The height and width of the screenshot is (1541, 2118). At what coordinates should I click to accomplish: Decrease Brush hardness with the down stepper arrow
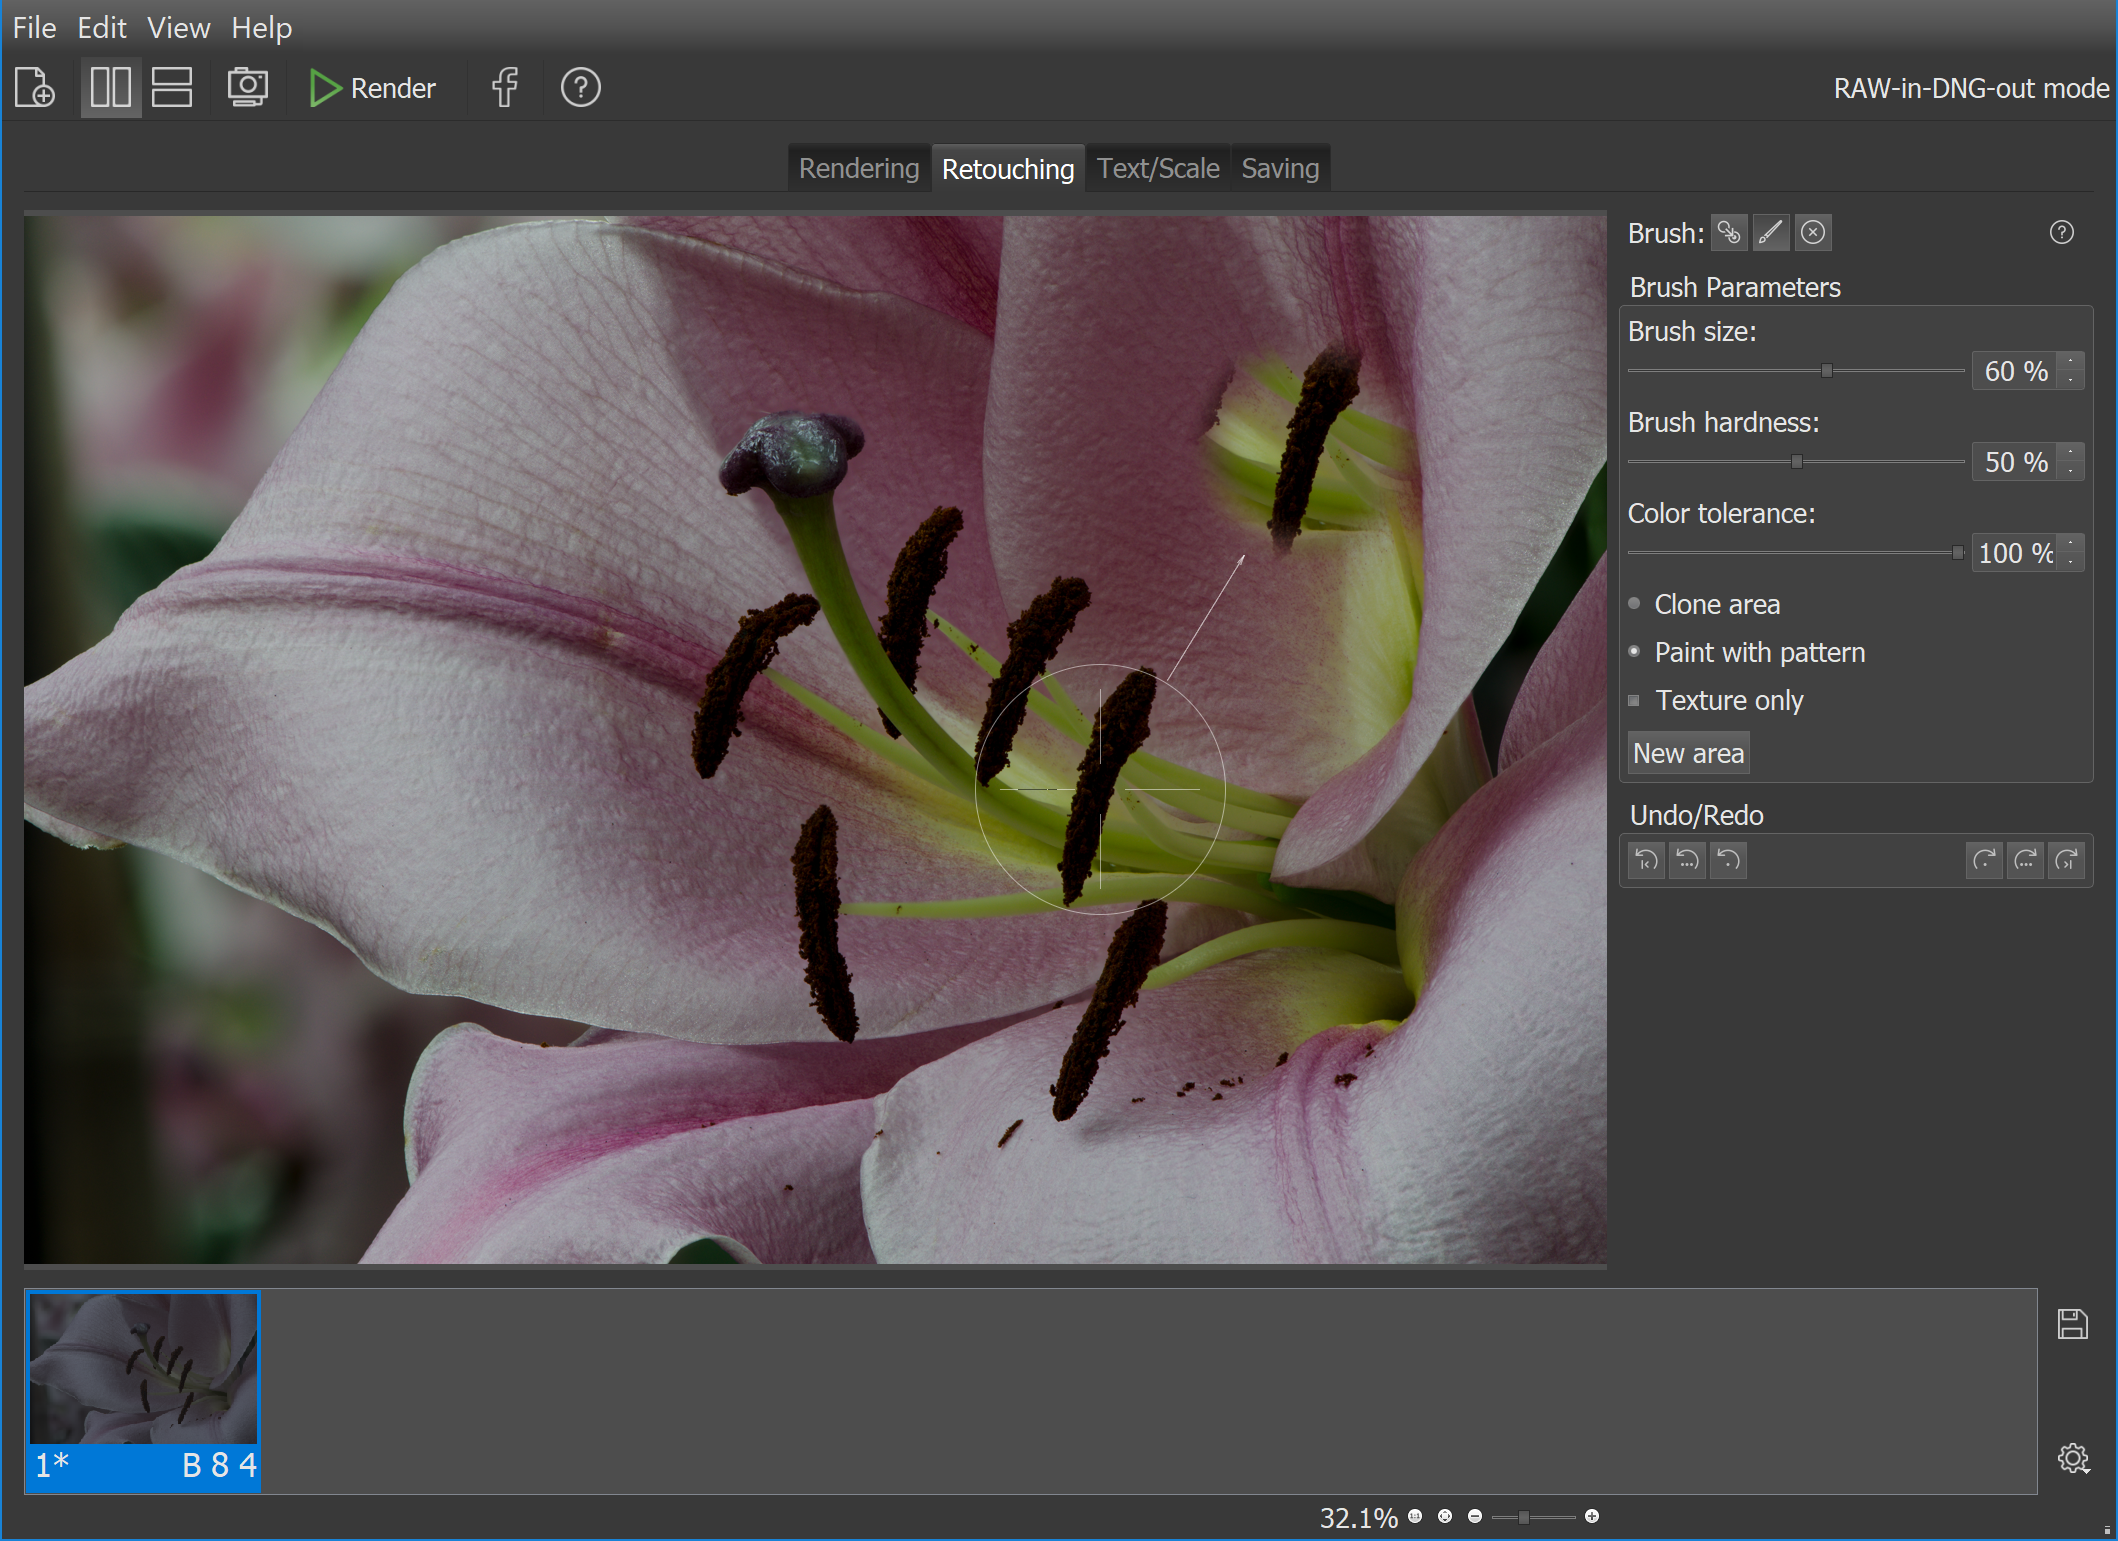tap(2071, 471)
